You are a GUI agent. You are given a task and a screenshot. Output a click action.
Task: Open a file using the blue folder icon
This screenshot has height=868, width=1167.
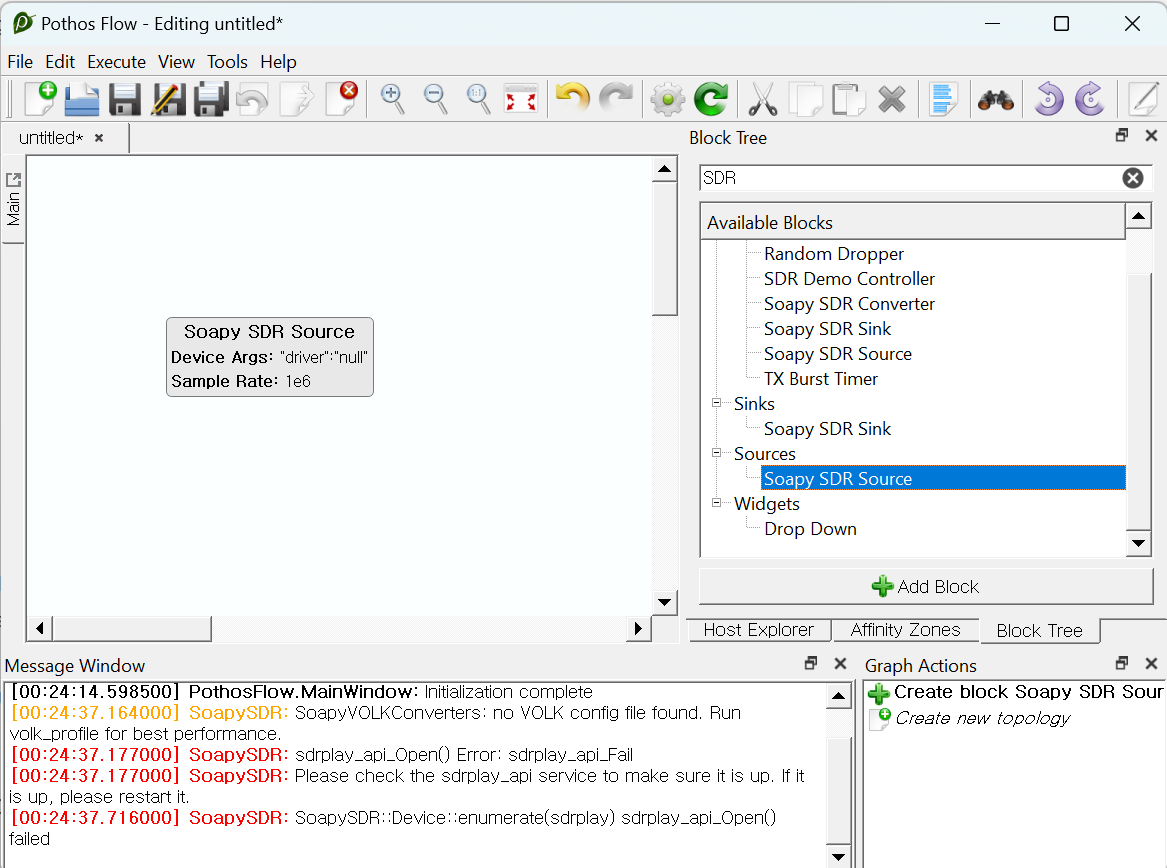pyautogui.click(x=82, y=99)
